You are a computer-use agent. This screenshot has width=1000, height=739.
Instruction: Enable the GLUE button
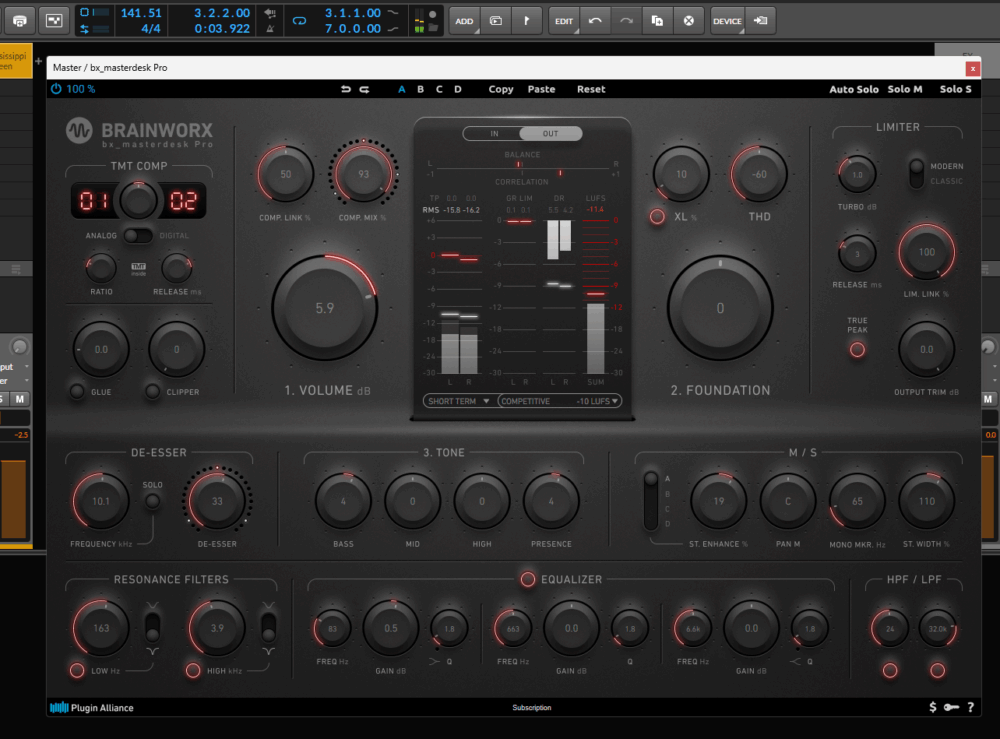click(x=77, y=391)
